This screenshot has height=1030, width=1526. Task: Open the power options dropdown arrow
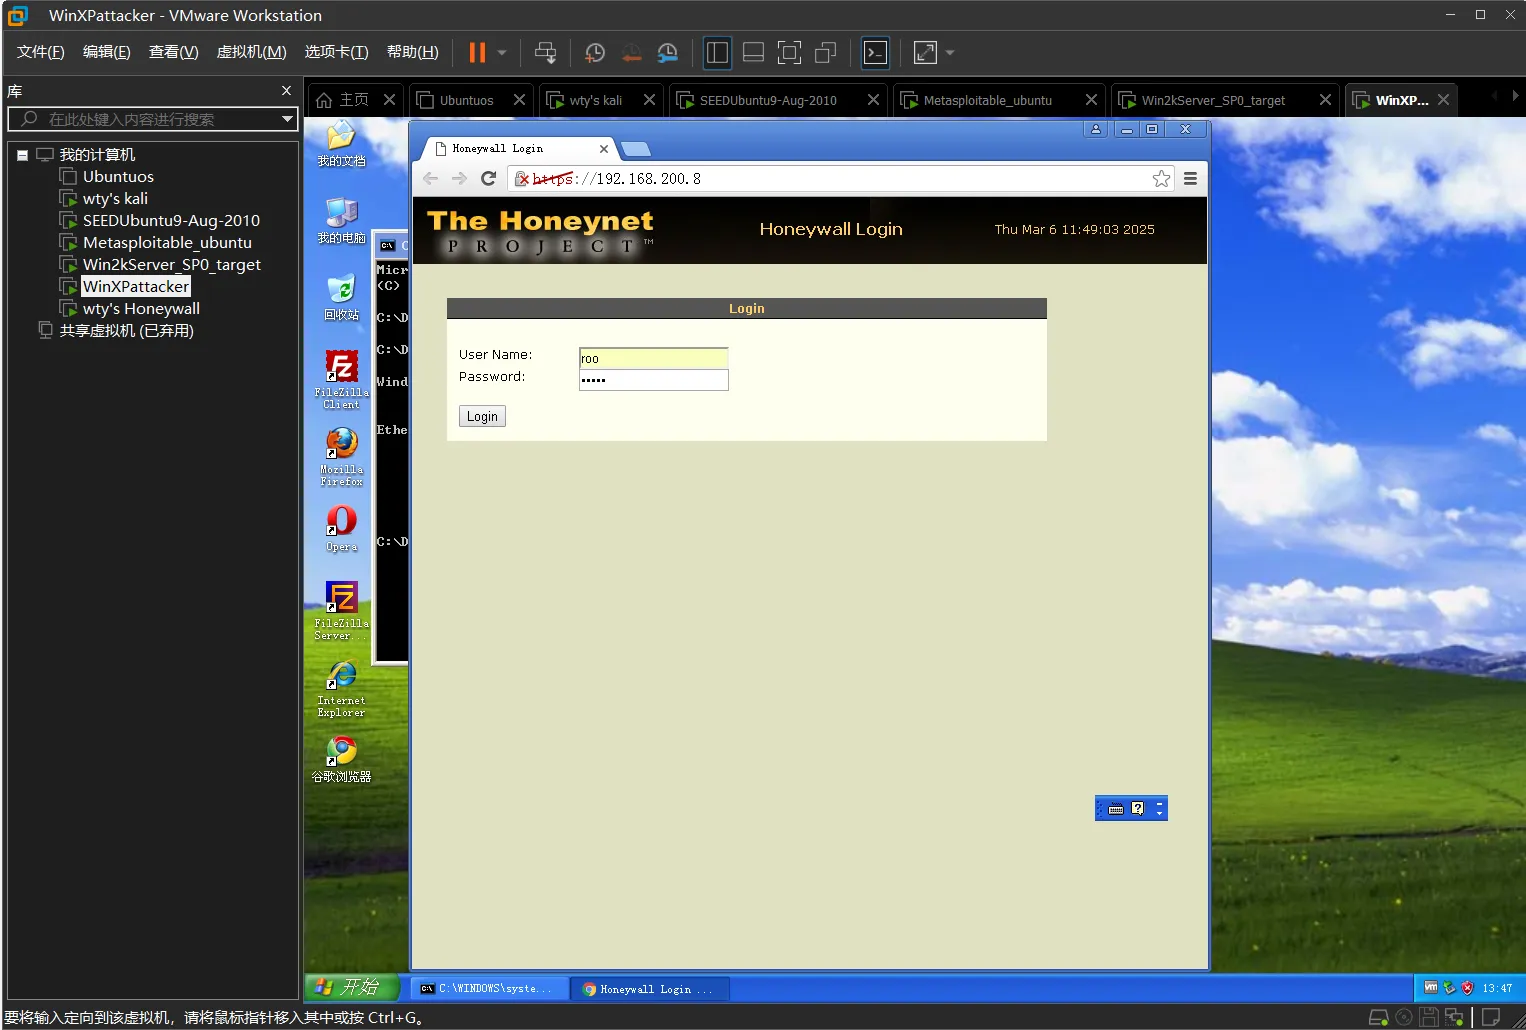pyautogui.click(x=502, y=52)
